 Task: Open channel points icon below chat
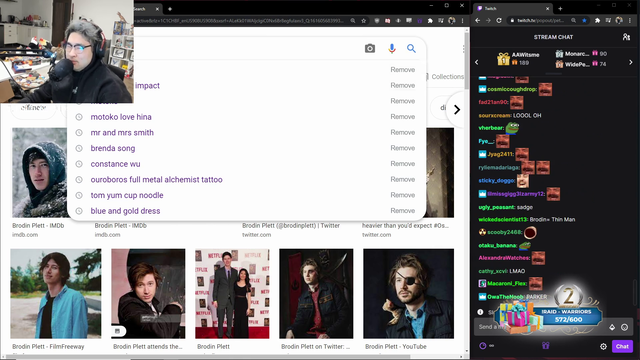click(482, 346)
